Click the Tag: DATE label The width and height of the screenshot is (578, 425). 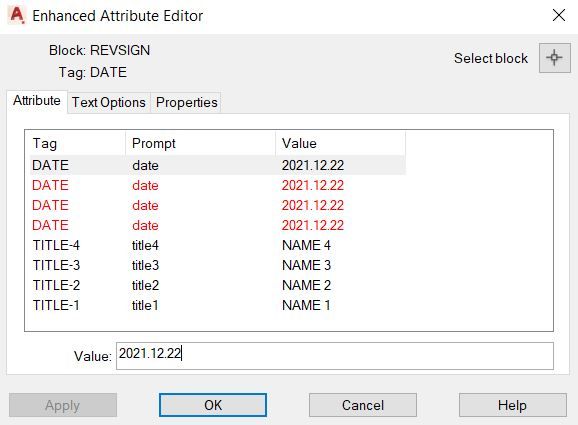pos(93,72)
